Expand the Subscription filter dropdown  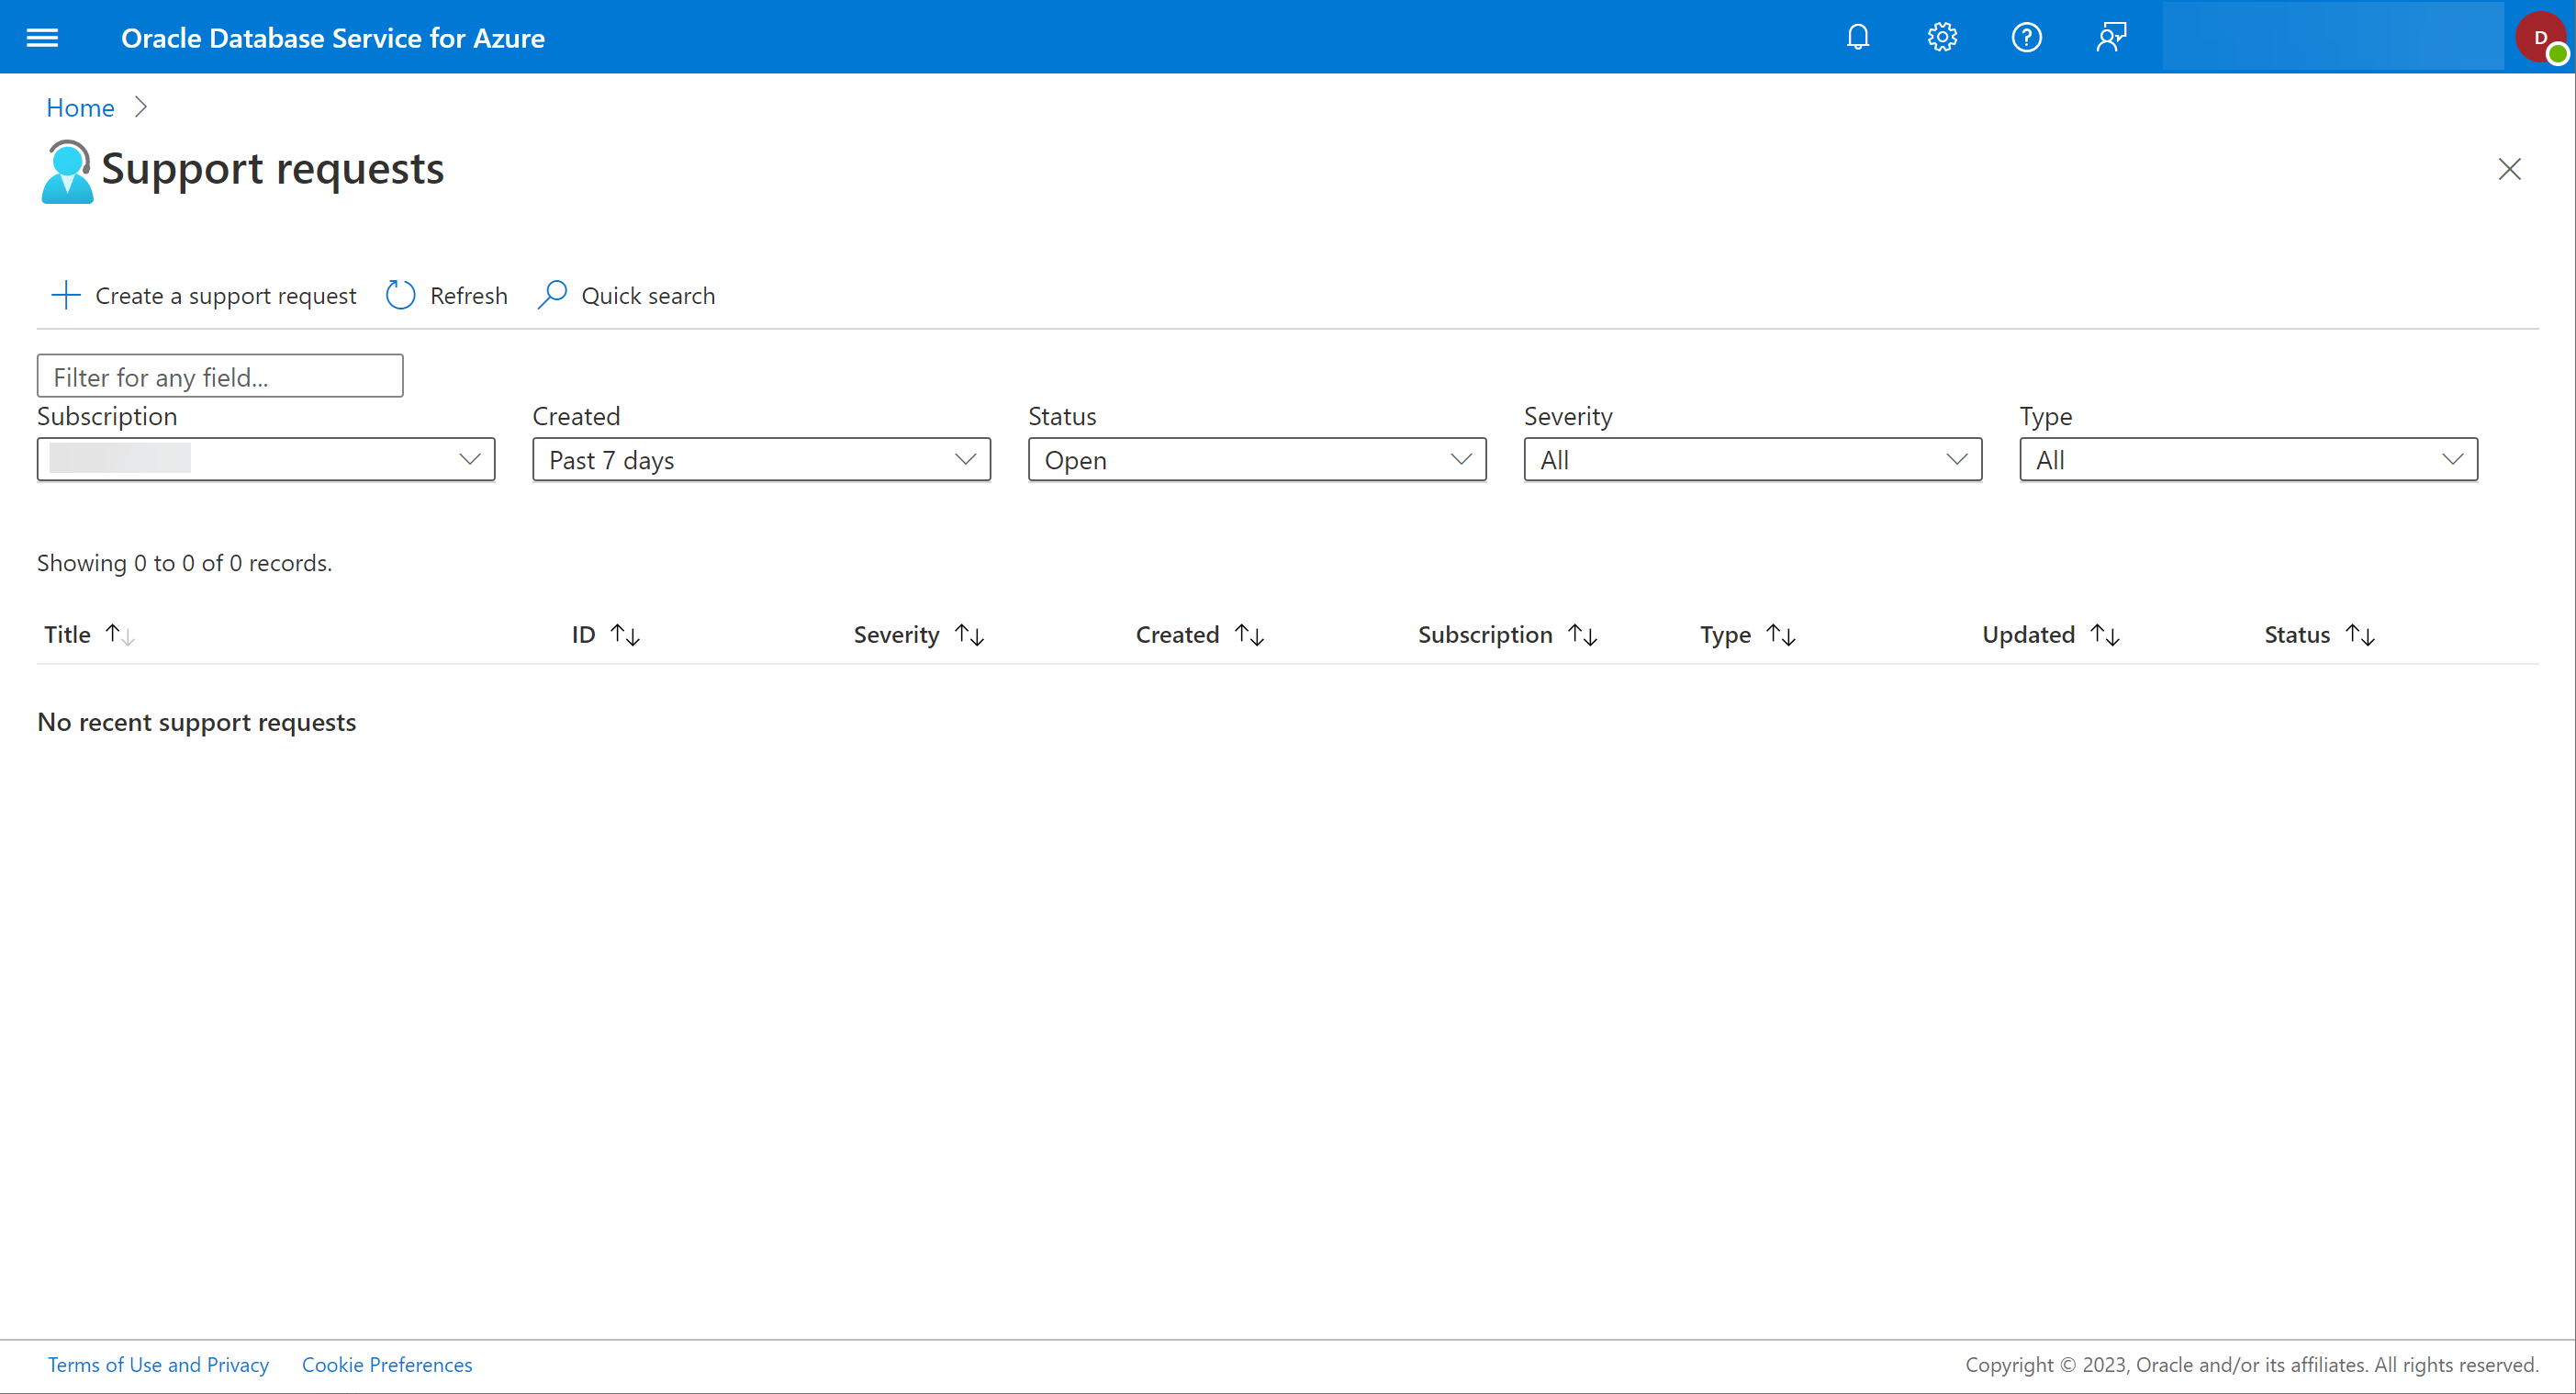click(266, 459)
